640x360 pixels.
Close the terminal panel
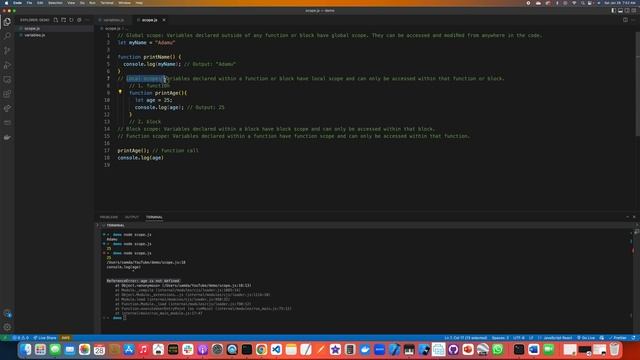tap(634, 217)
